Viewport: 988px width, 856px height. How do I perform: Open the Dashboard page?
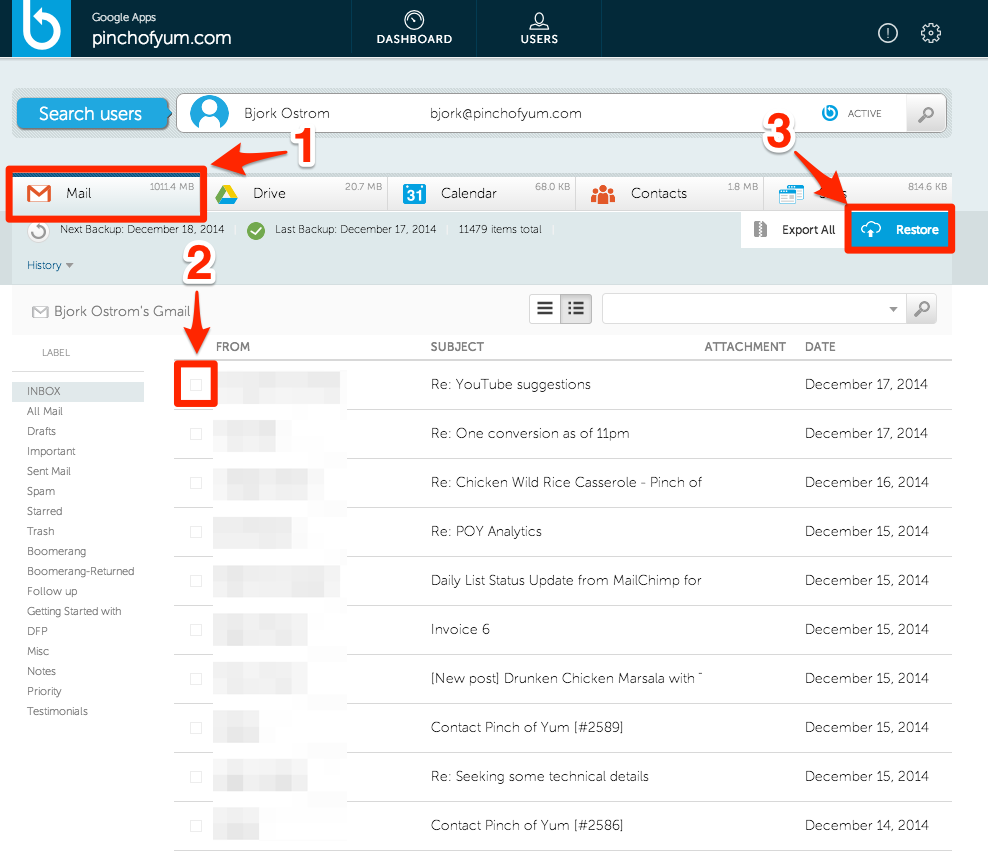(x=414, y=28)
